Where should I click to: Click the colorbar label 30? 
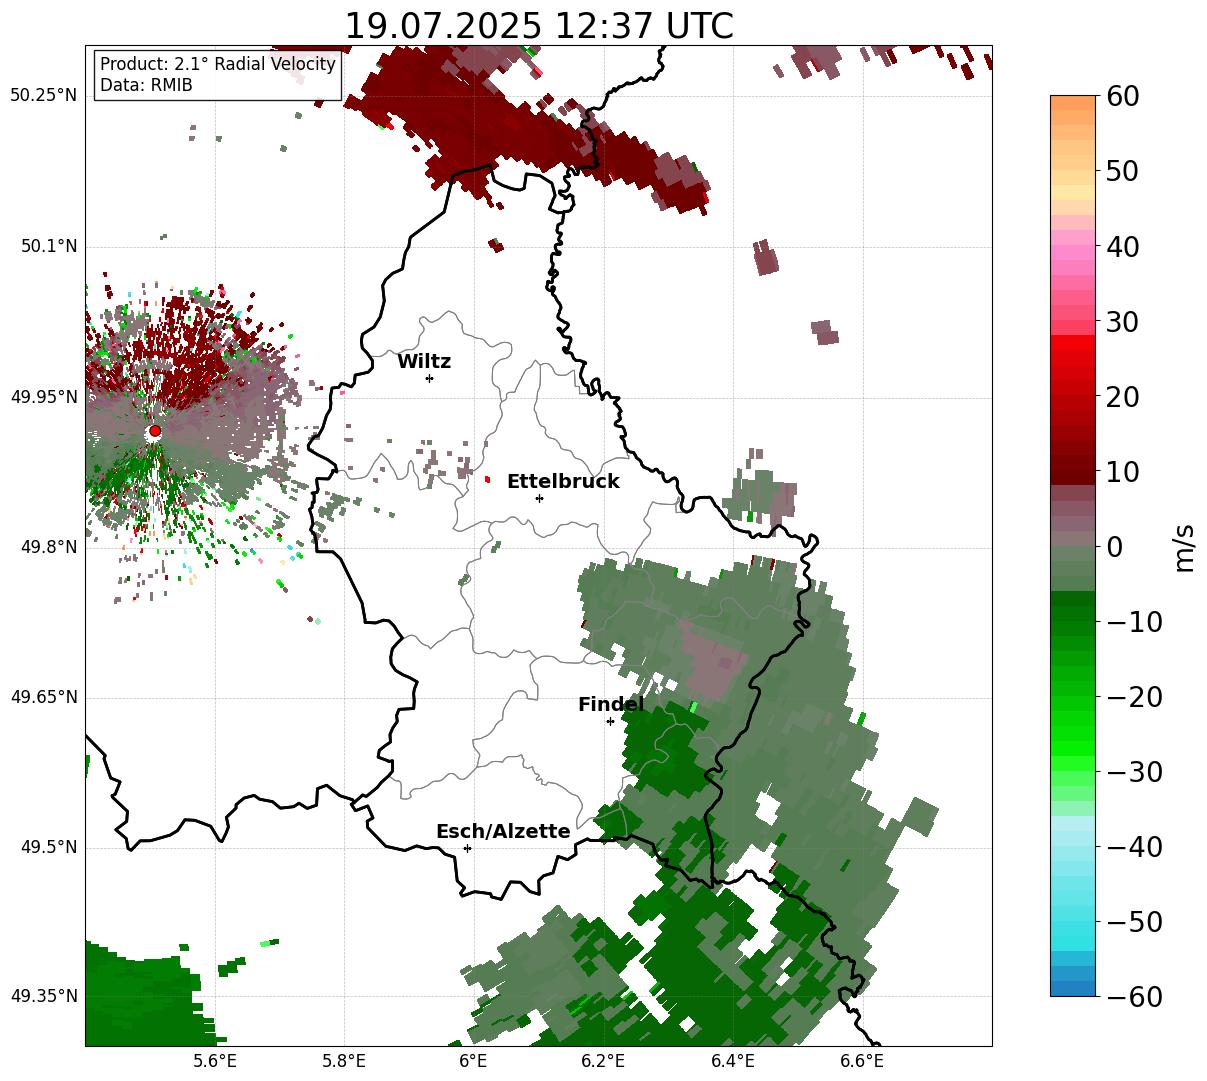point(1124,322)
